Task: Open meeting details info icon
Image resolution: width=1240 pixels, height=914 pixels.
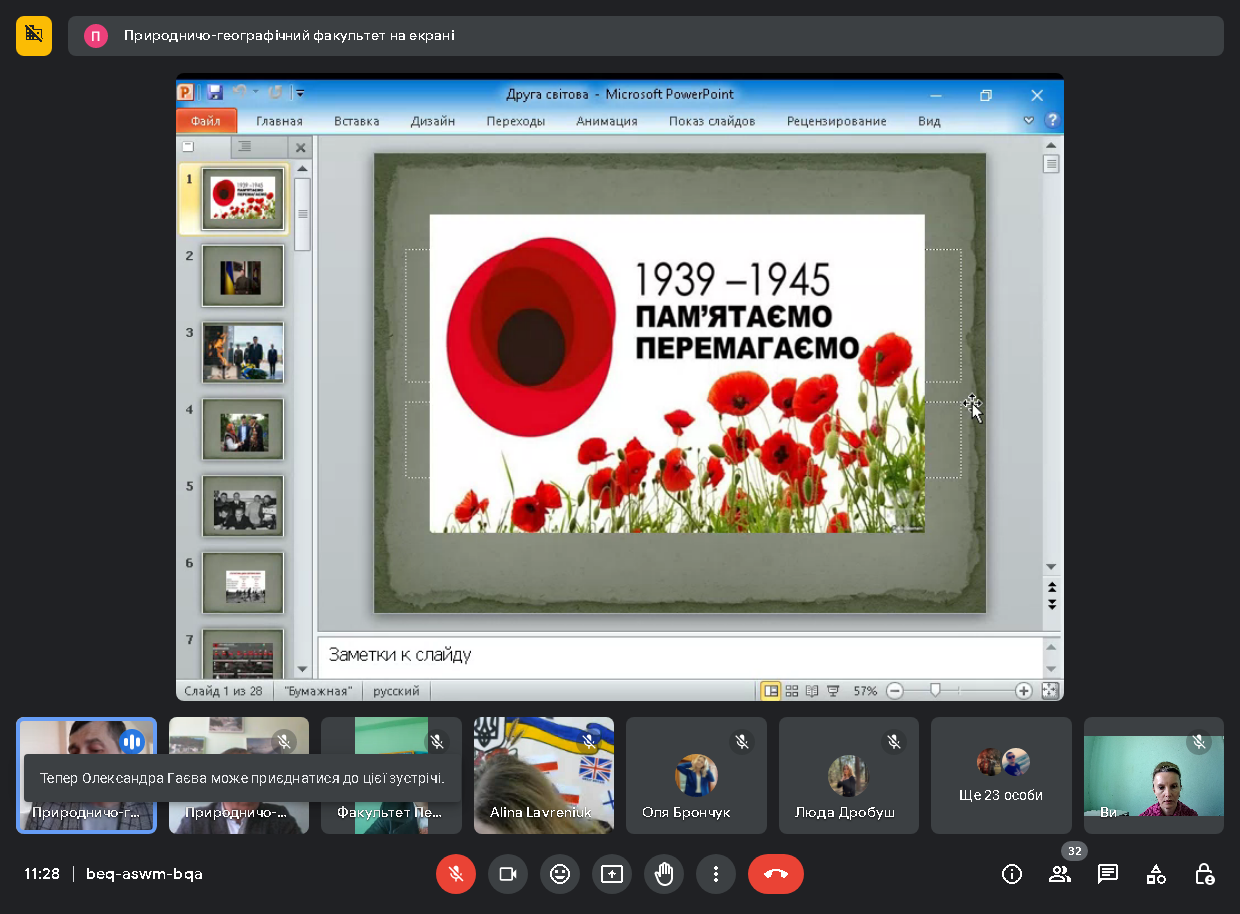Action: (x=1012, y=874)
